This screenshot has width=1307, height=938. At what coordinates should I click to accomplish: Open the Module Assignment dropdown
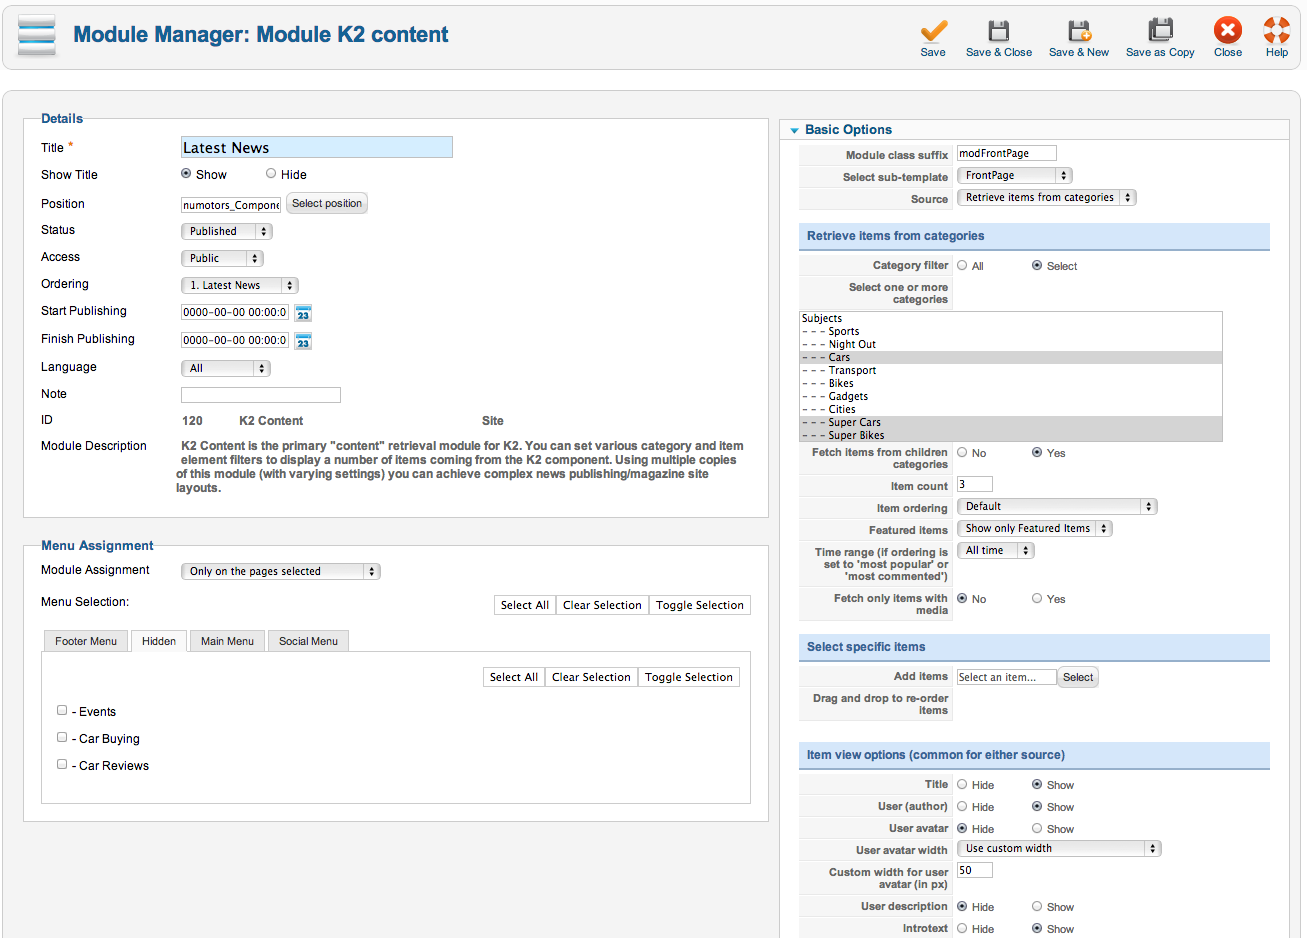(x=281, y=571)
